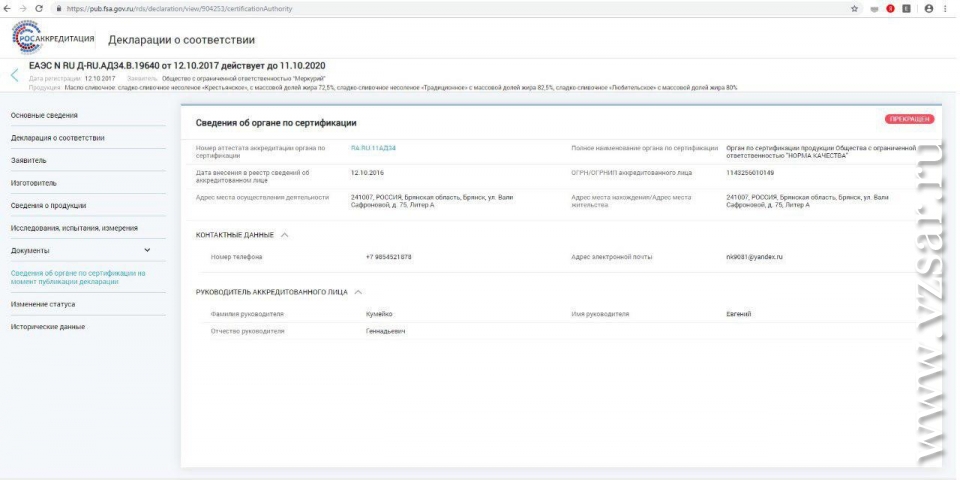960x480 pixels.
Task: Collapse Руководитель аккредитованного лица section
Action: click(358, 292)
